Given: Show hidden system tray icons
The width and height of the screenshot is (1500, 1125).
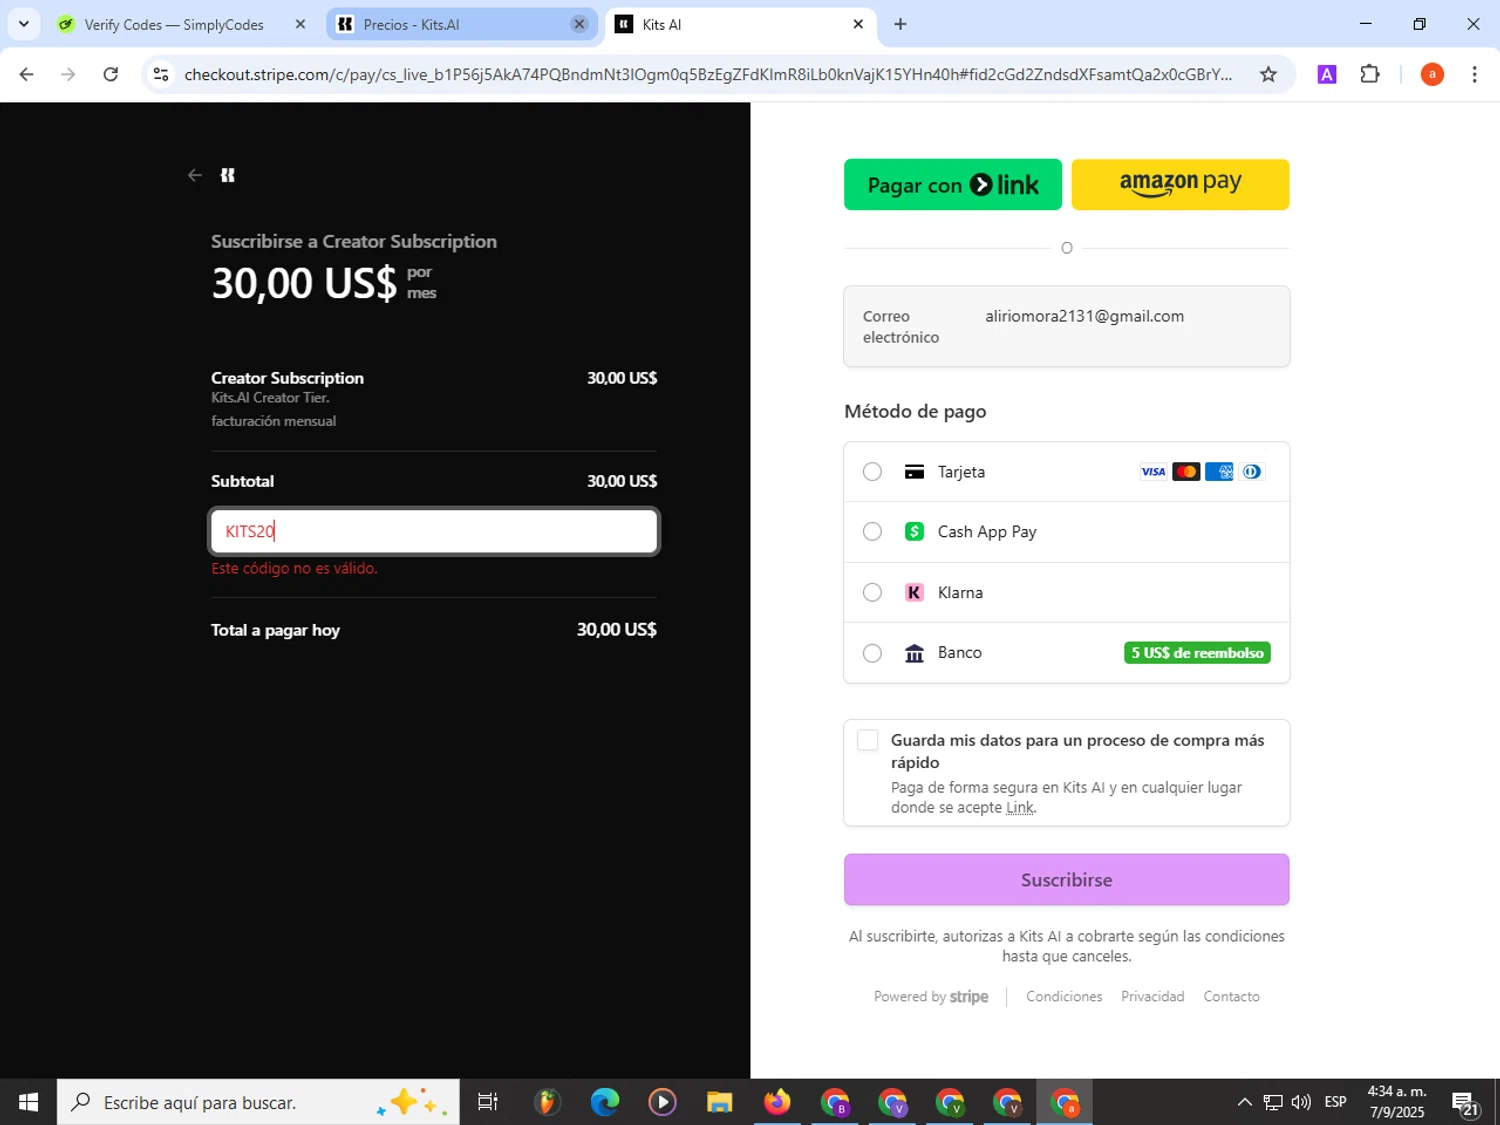Looking at the screenshot, I should click(1244, 1102).
